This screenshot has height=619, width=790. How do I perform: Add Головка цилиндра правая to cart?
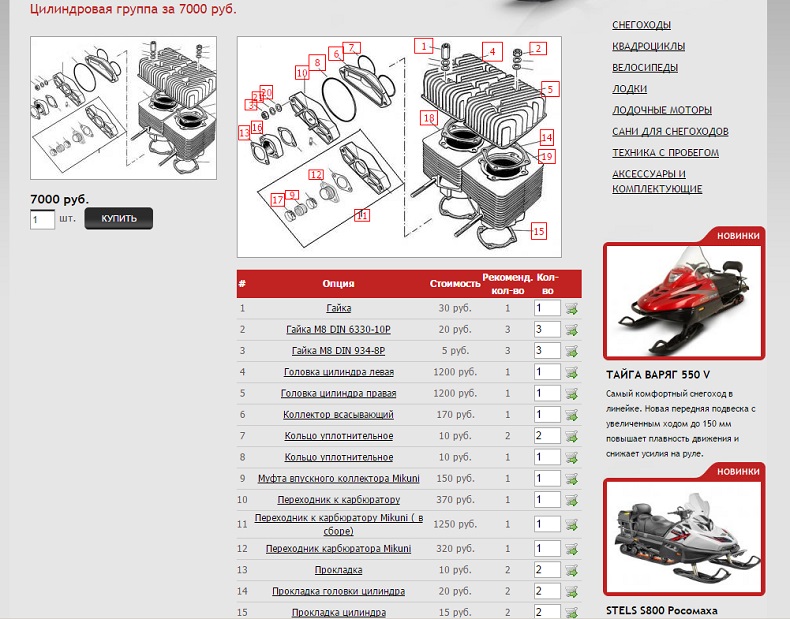[571, 394]
